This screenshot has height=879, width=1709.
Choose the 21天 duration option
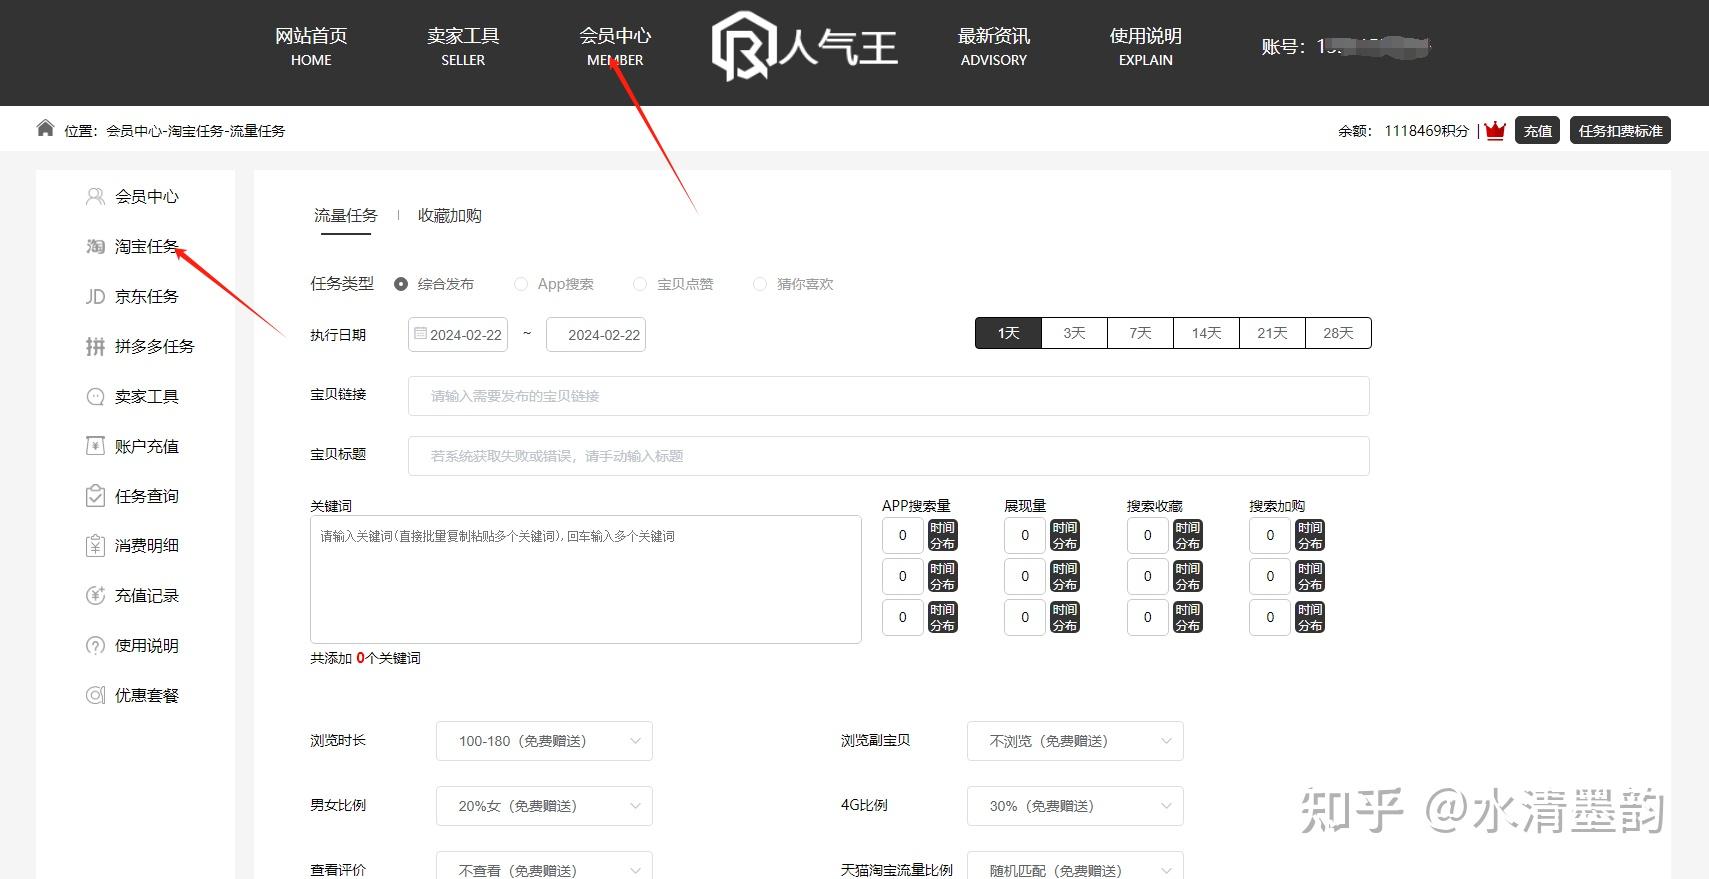(1272, 333)
